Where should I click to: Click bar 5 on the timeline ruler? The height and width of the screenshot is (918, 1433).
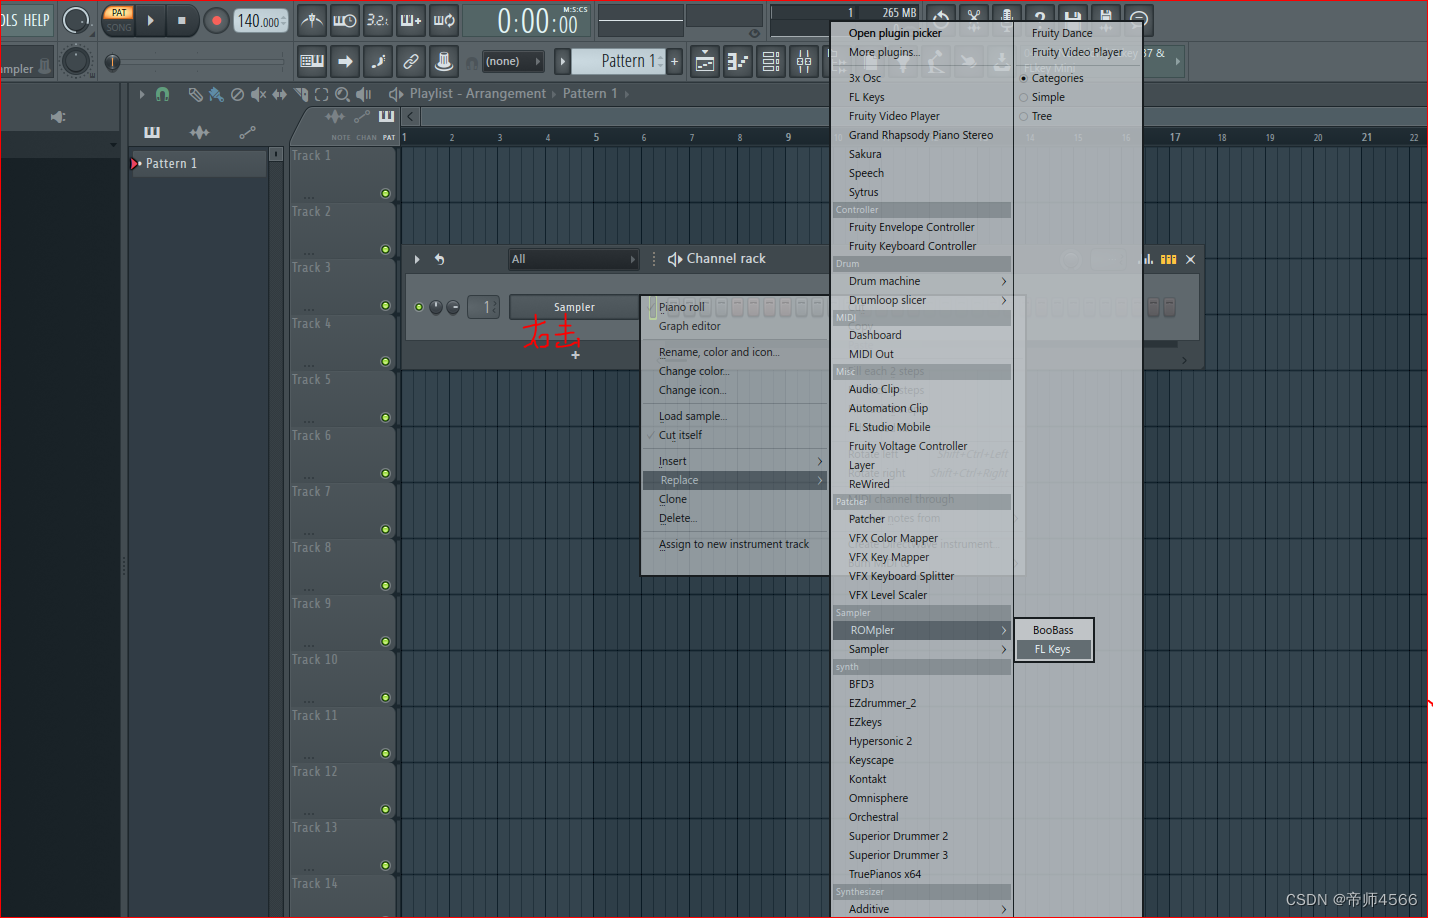[x=596, y=137]
